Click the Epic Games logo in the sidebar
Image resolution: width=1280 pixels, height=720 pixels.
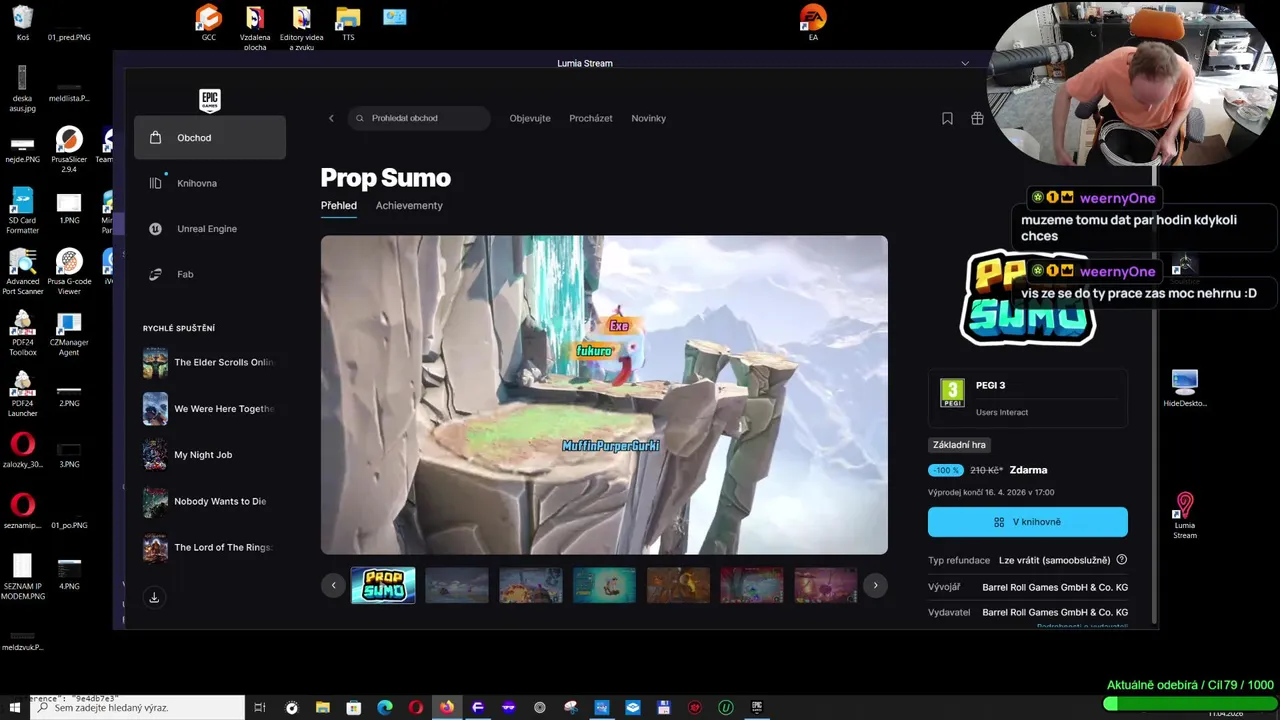(x=210, y=100)
